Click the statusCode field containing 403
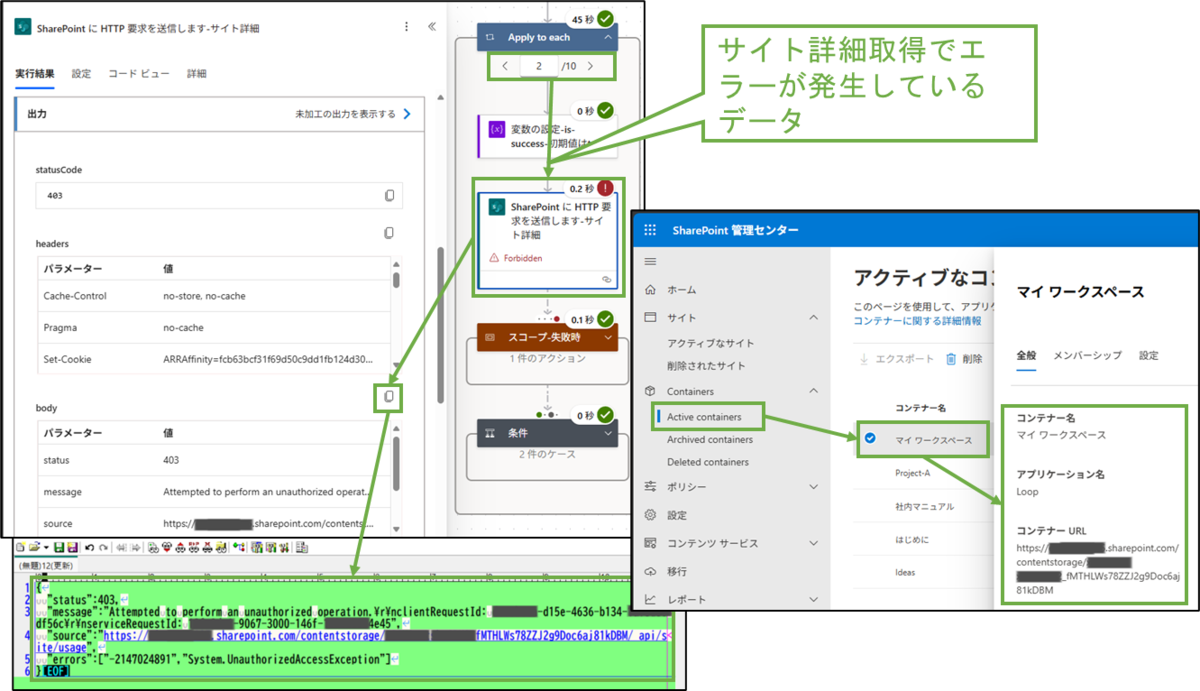Viewport: 1200px width, 691px height. [220, 196]
